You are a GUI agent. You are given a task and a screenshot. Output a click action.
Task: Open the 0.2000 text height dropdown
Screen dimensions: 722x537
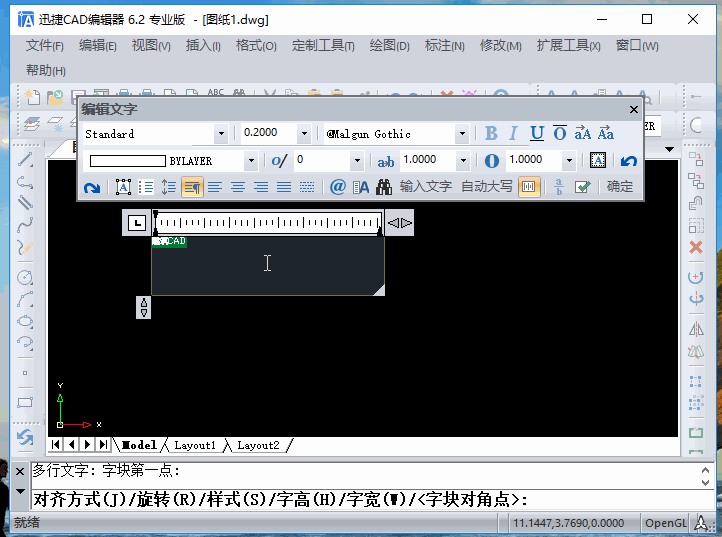[304, 134]
